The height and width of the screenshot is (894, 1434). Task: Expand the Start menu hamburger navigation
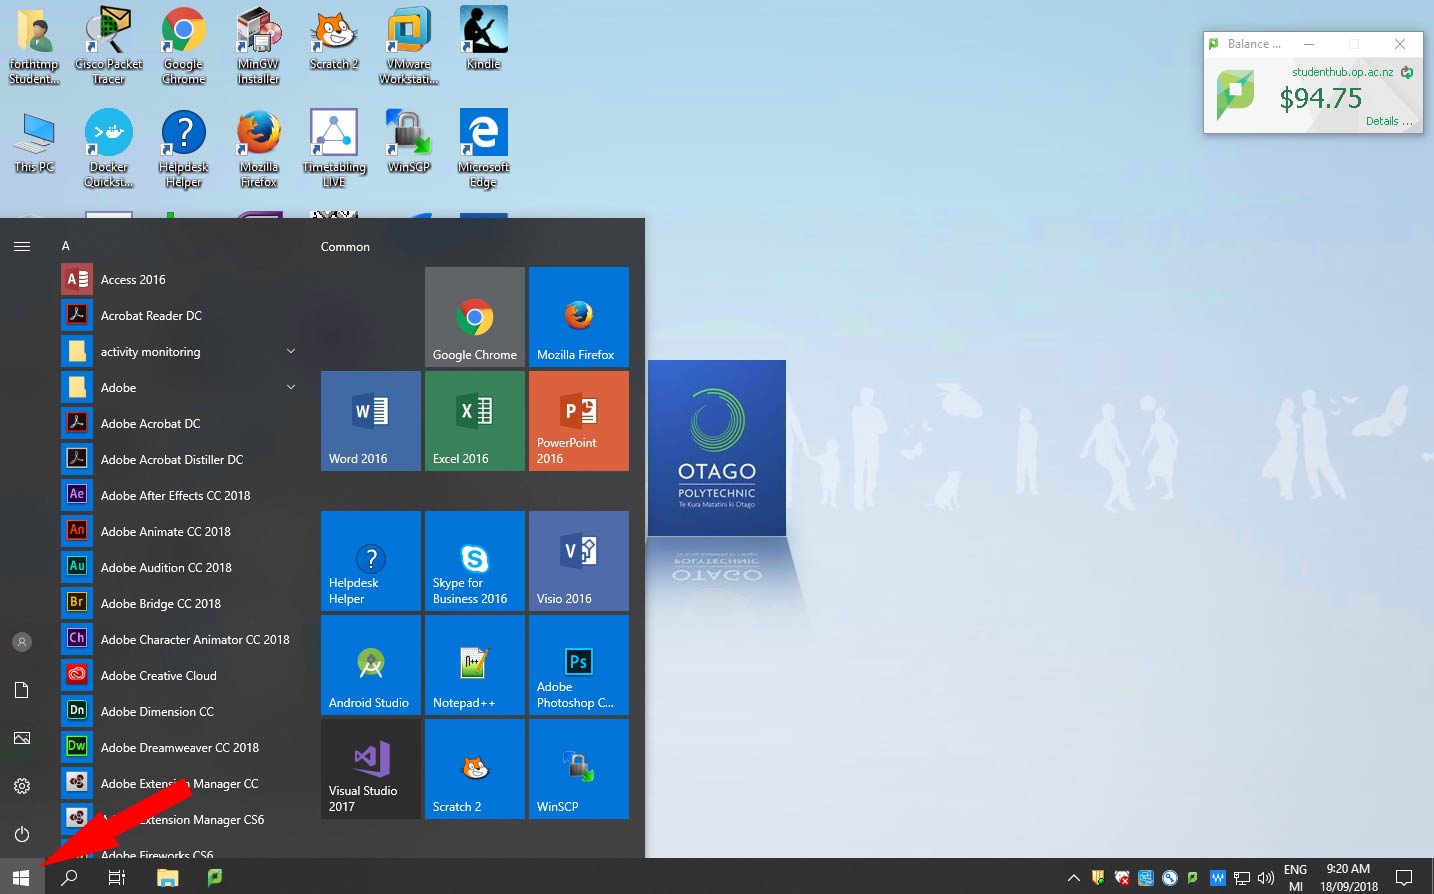point(22,246)
